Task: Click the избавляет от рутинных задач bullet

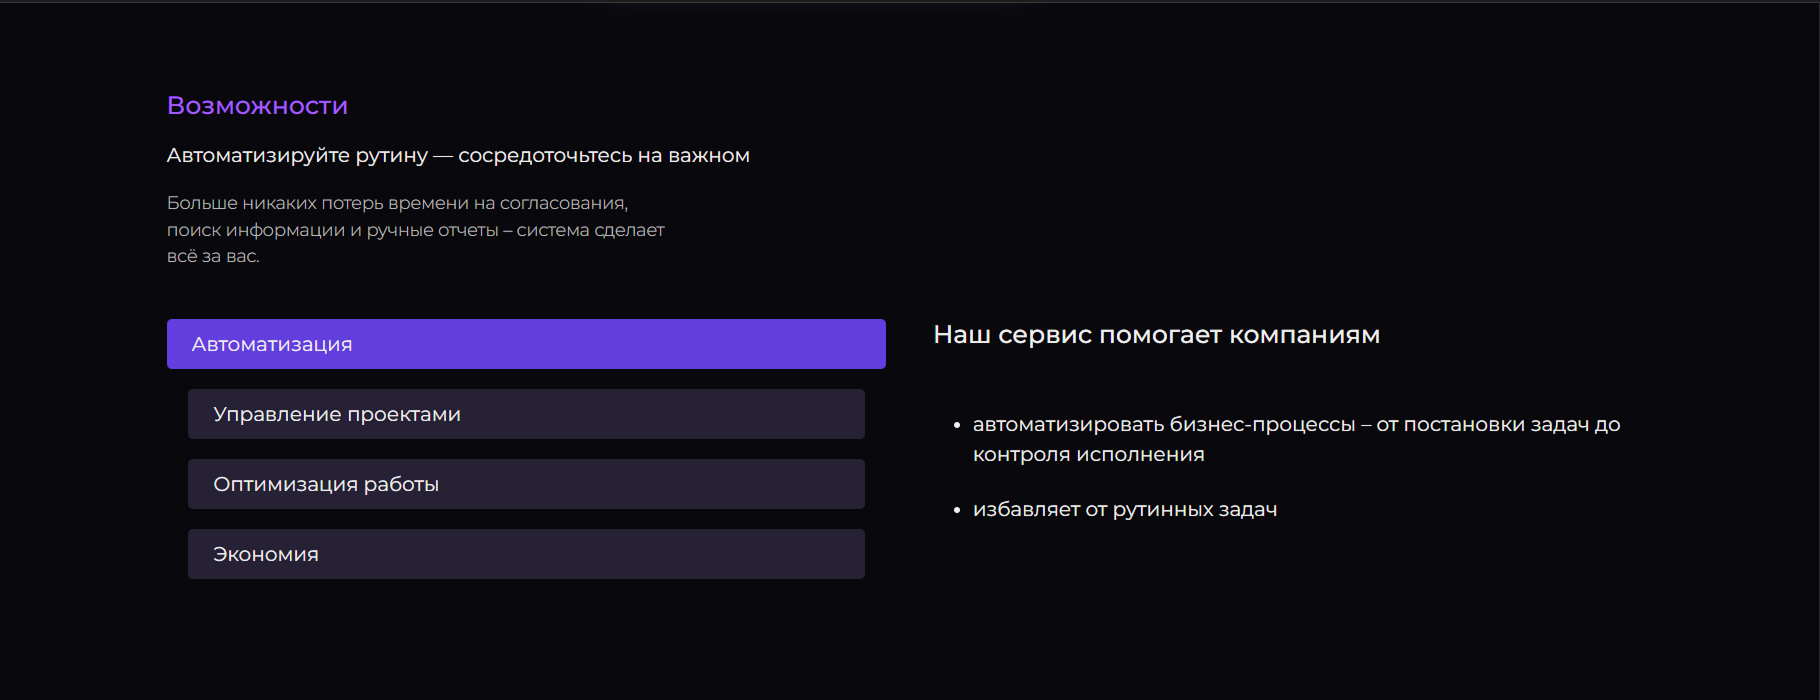Action: [x=1125, y=508]
